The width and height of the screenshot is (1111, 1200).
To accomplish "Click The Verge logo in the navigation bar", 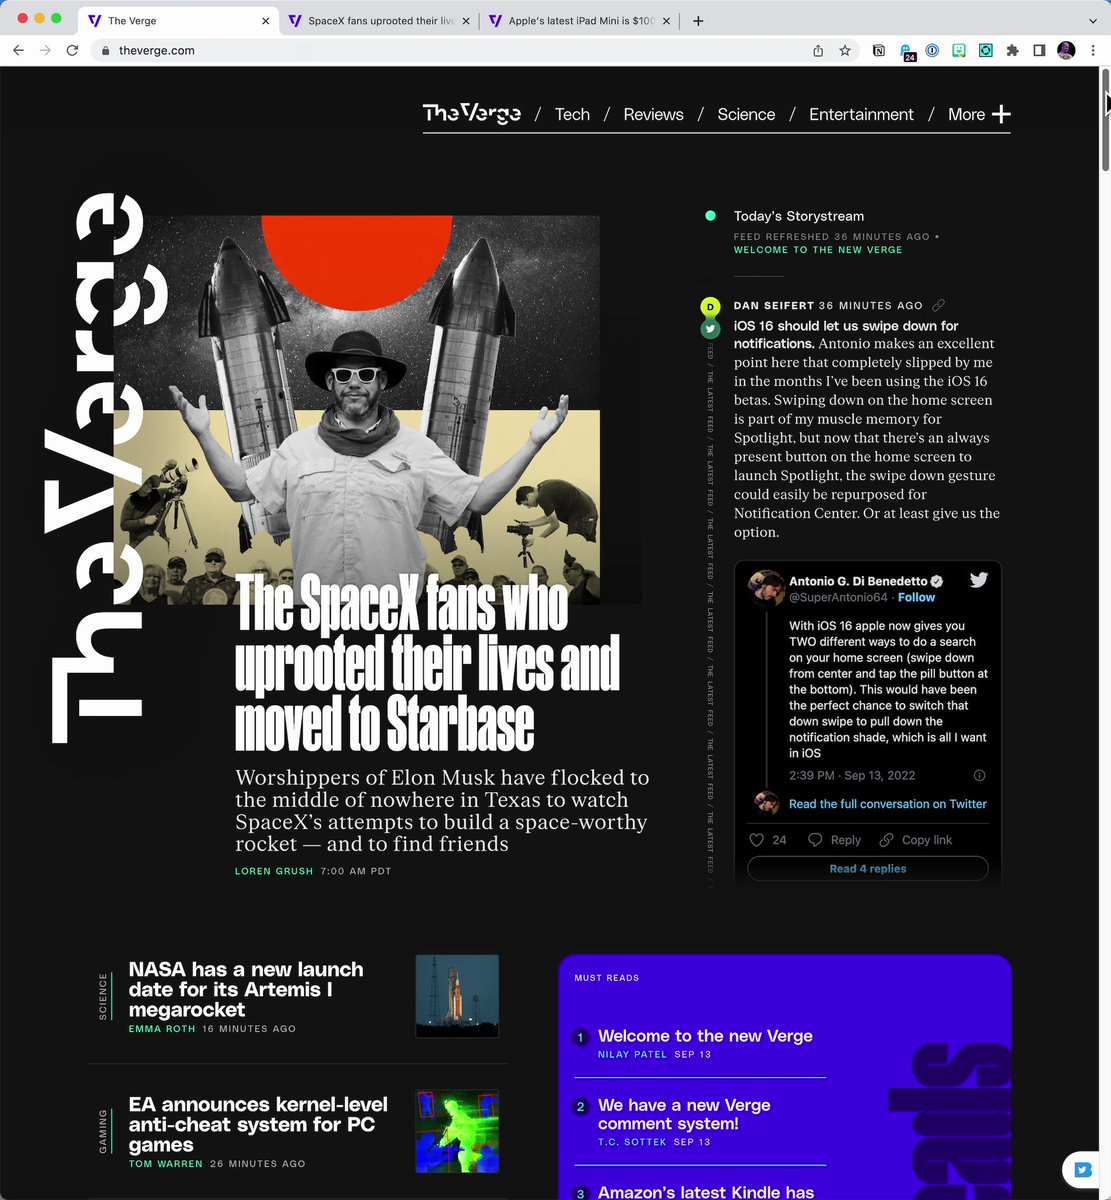I will (x=472, y=113).
